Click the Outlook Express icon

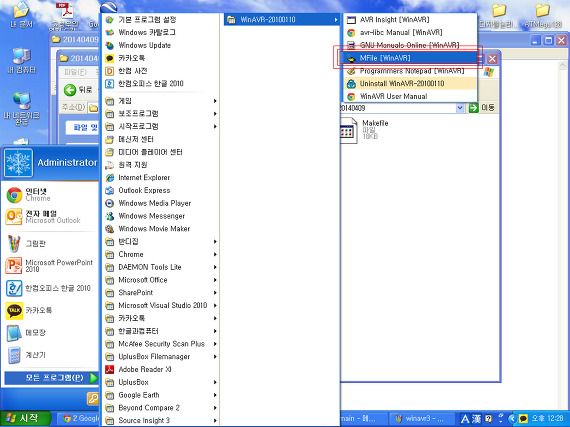pyautogui.click(x=109, y=190)
